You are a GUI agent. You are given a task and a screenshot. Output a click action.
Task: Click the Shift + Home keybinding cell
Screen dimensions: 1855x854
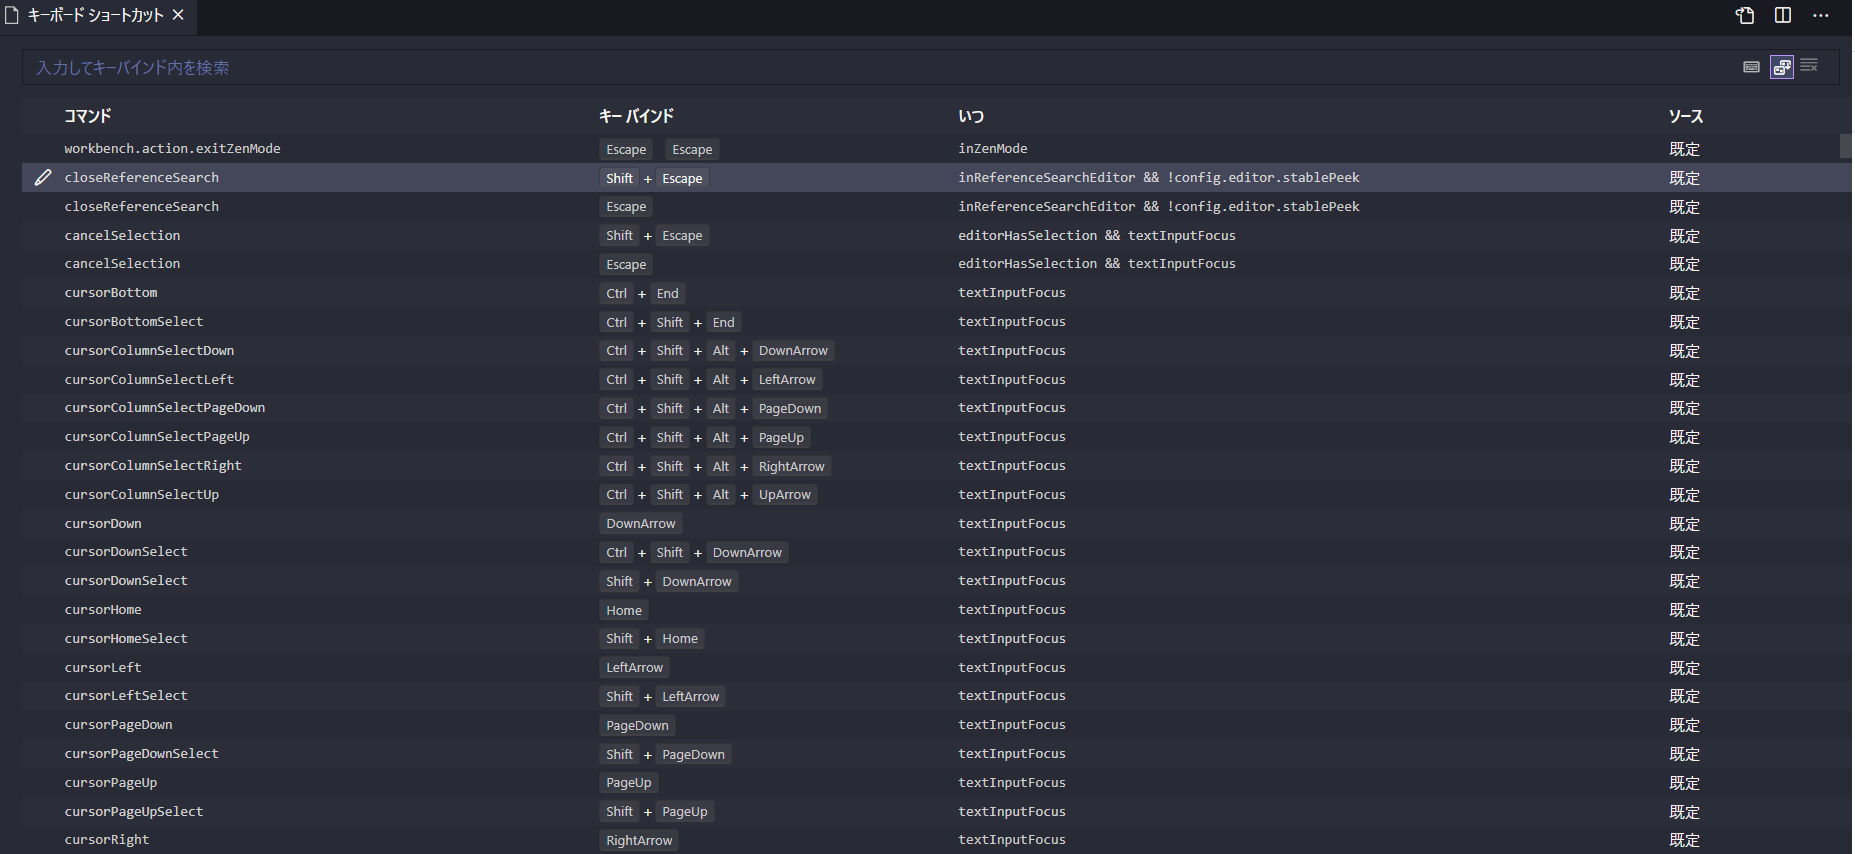[652, 639]
